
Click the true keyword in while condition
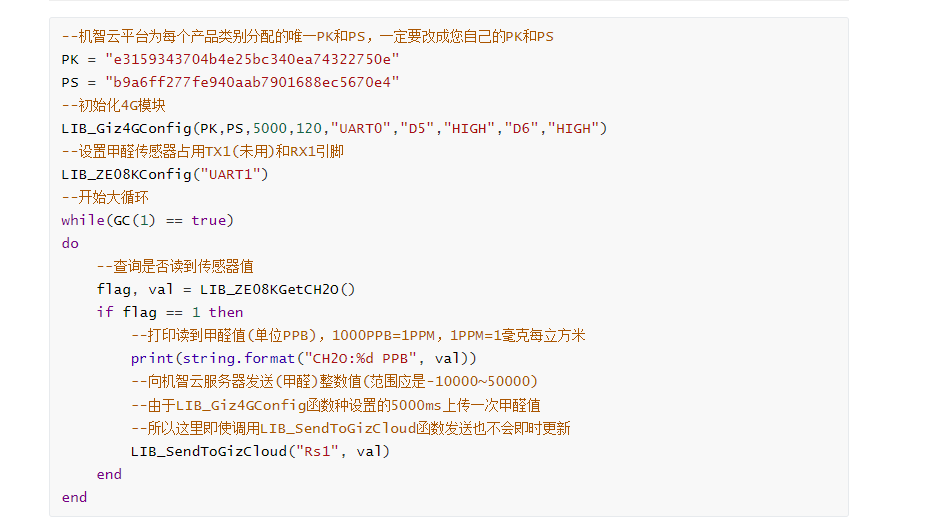pyautogui.click(x=208, y=220)
